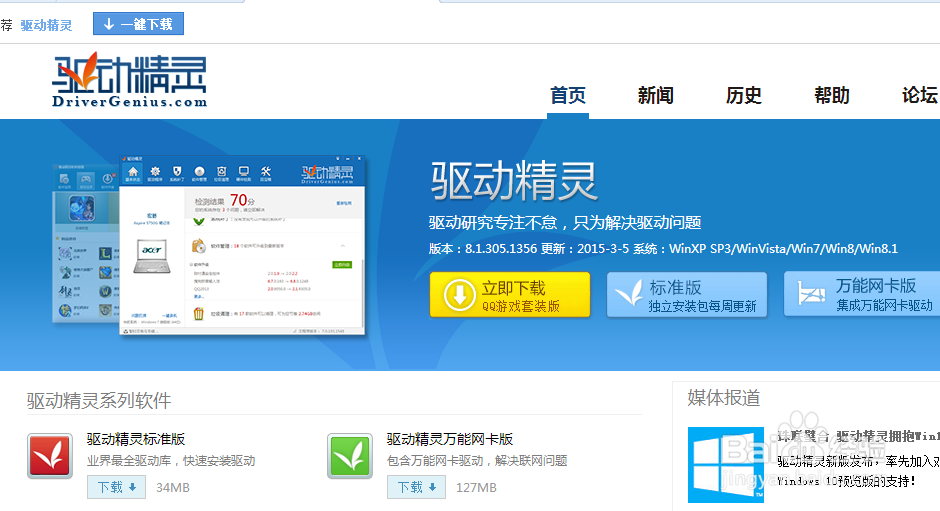This screenshot has height=511, width=940.
Task: Click the home icon in the banner screenshot toolbar
Action: tap(133, 172)
